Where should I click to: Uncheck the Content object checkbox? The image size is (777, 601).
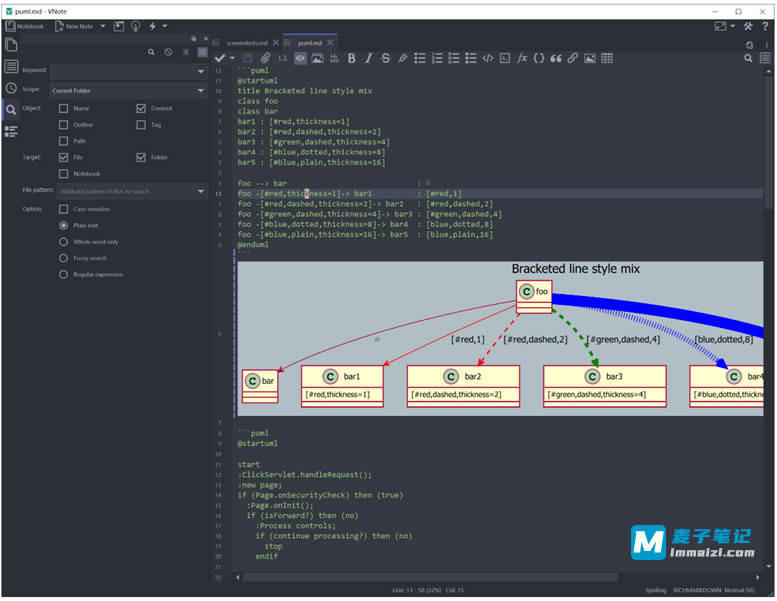[141, 108]
